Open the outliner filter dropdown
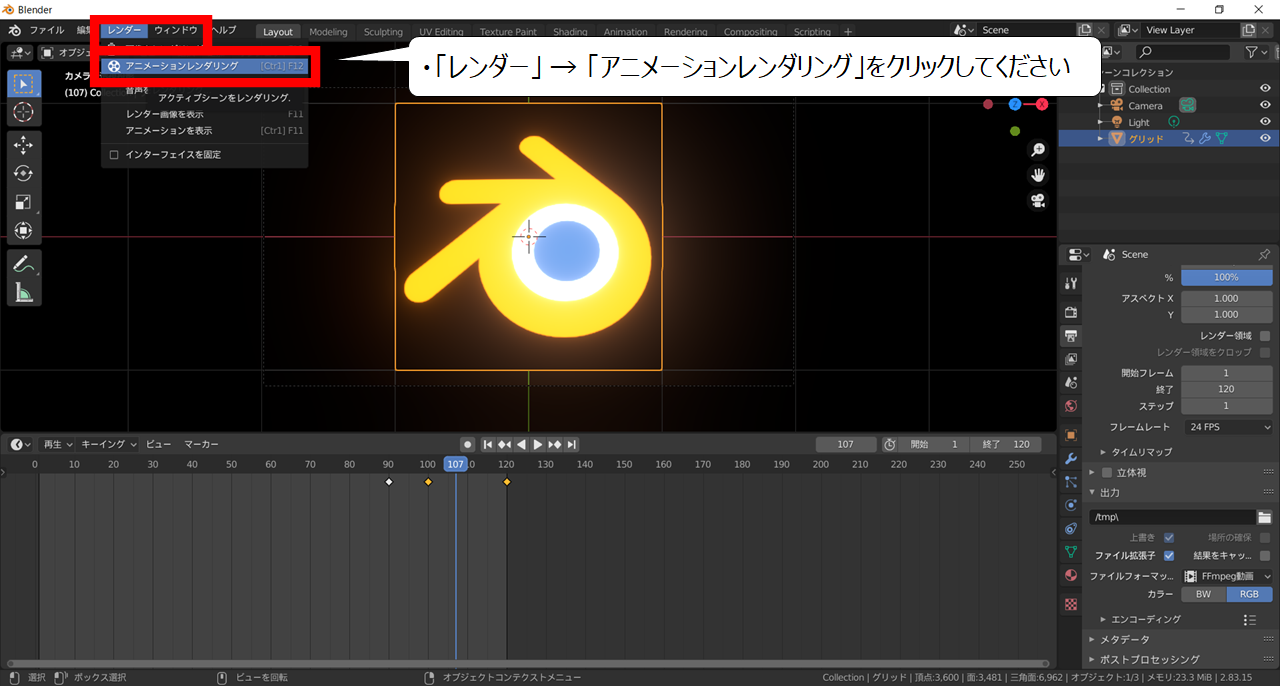Screen dimensions: 1280x686 pos(1257,51)
